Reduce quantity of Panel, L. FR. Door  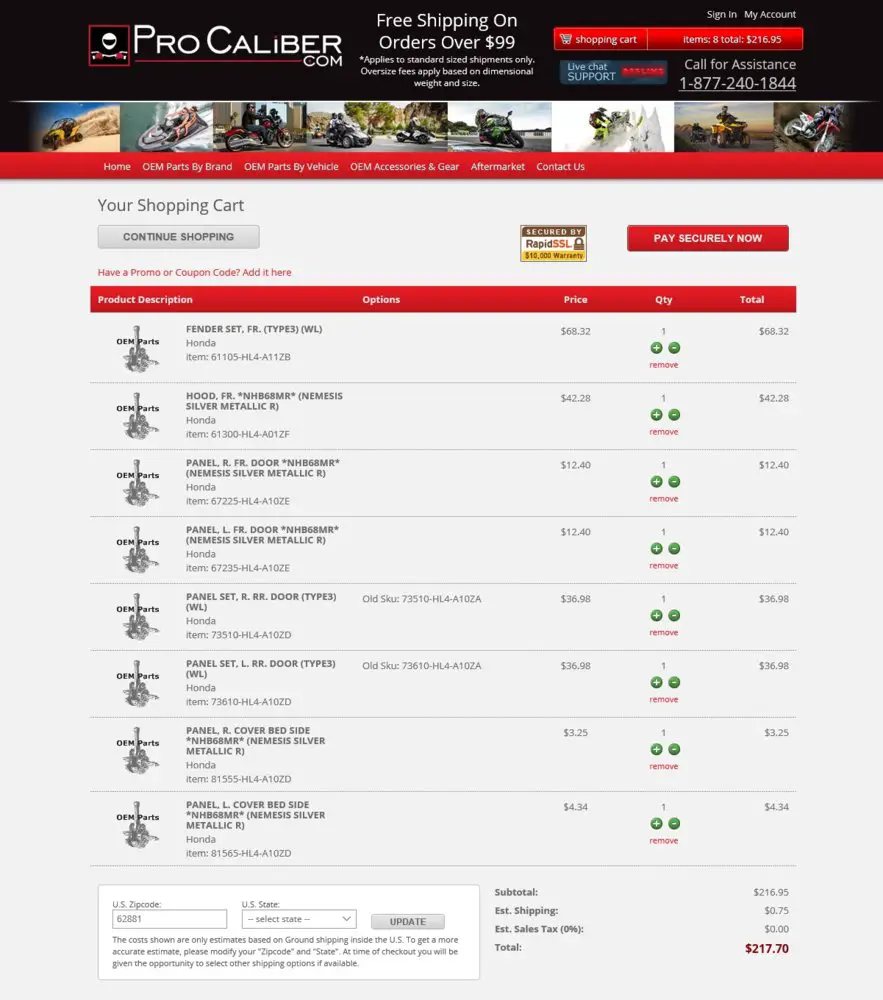[x=674, y=548]
